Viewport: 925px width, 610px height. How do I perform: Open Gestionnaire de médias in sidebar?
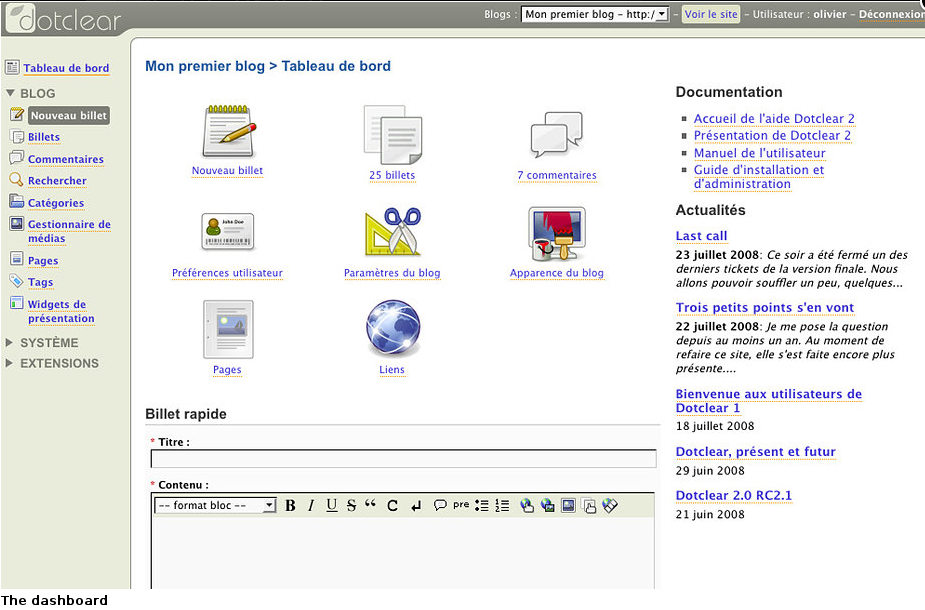pyautogui.click(x=69, y=231)
